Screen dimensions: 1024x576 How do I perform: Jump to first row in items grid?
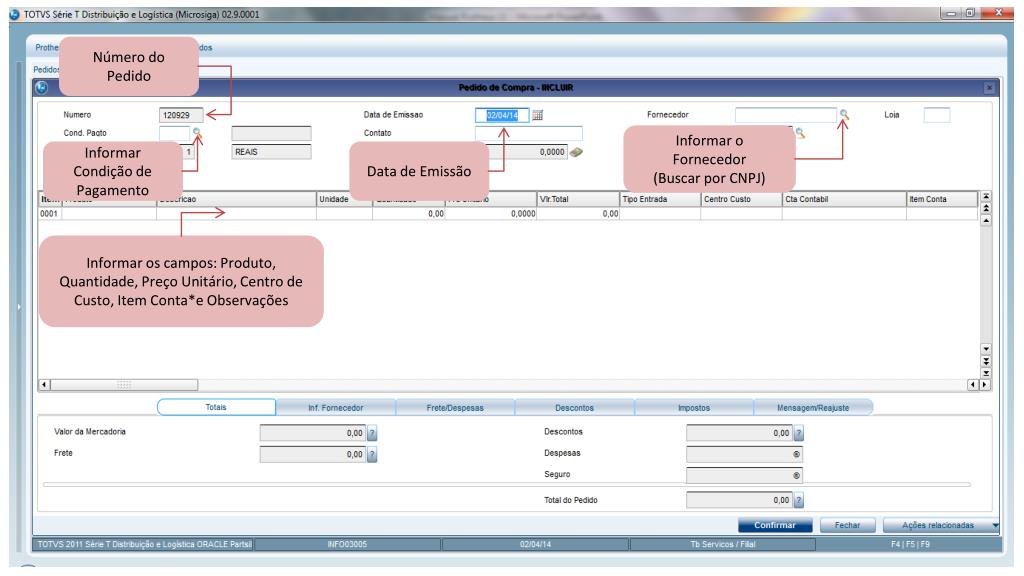986,196
